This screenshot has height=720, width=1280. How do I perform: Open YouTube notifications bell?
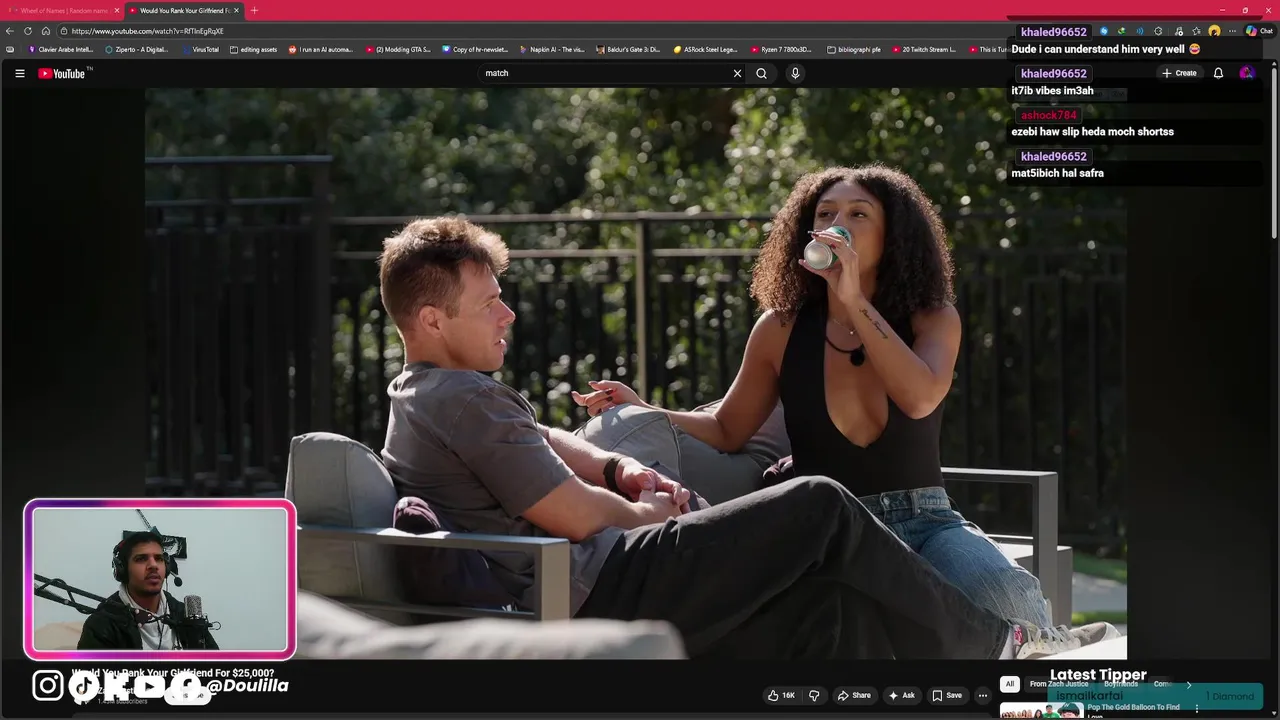1218,73
